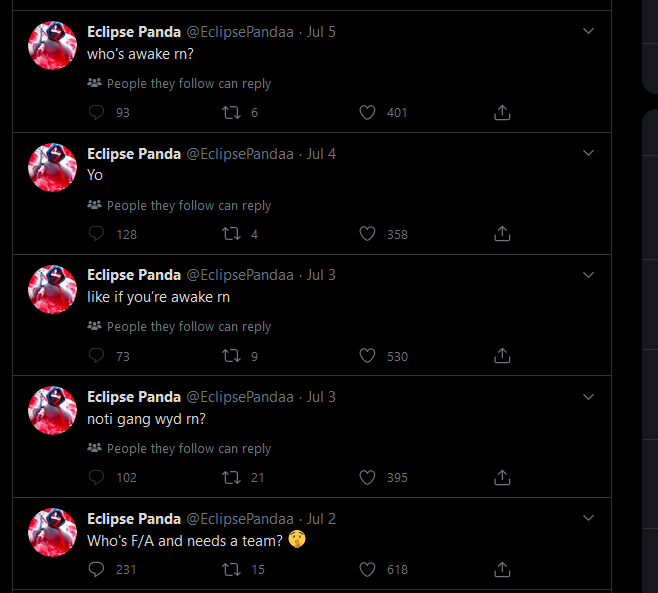Open Eclipse Panda's profile name on the Jul 4 tweet
Viewport: 658px width, 593px height.
click(x=134, y=154)
